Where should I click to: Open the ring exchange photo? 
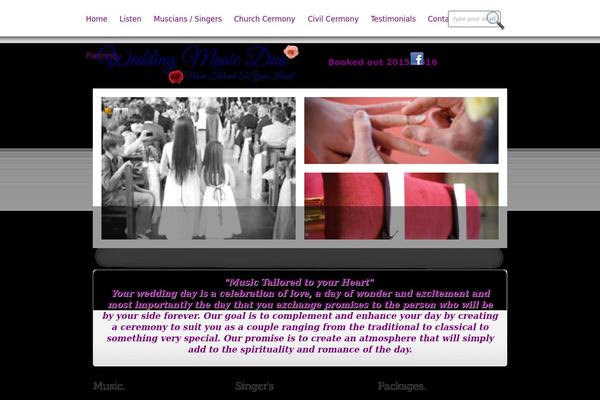401,131
